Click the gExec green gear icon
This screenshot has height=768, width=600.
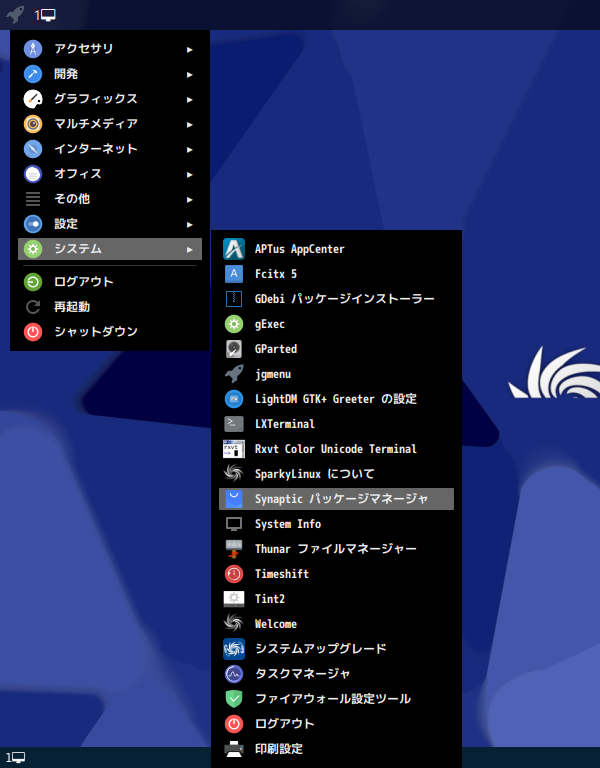(234, 324)
